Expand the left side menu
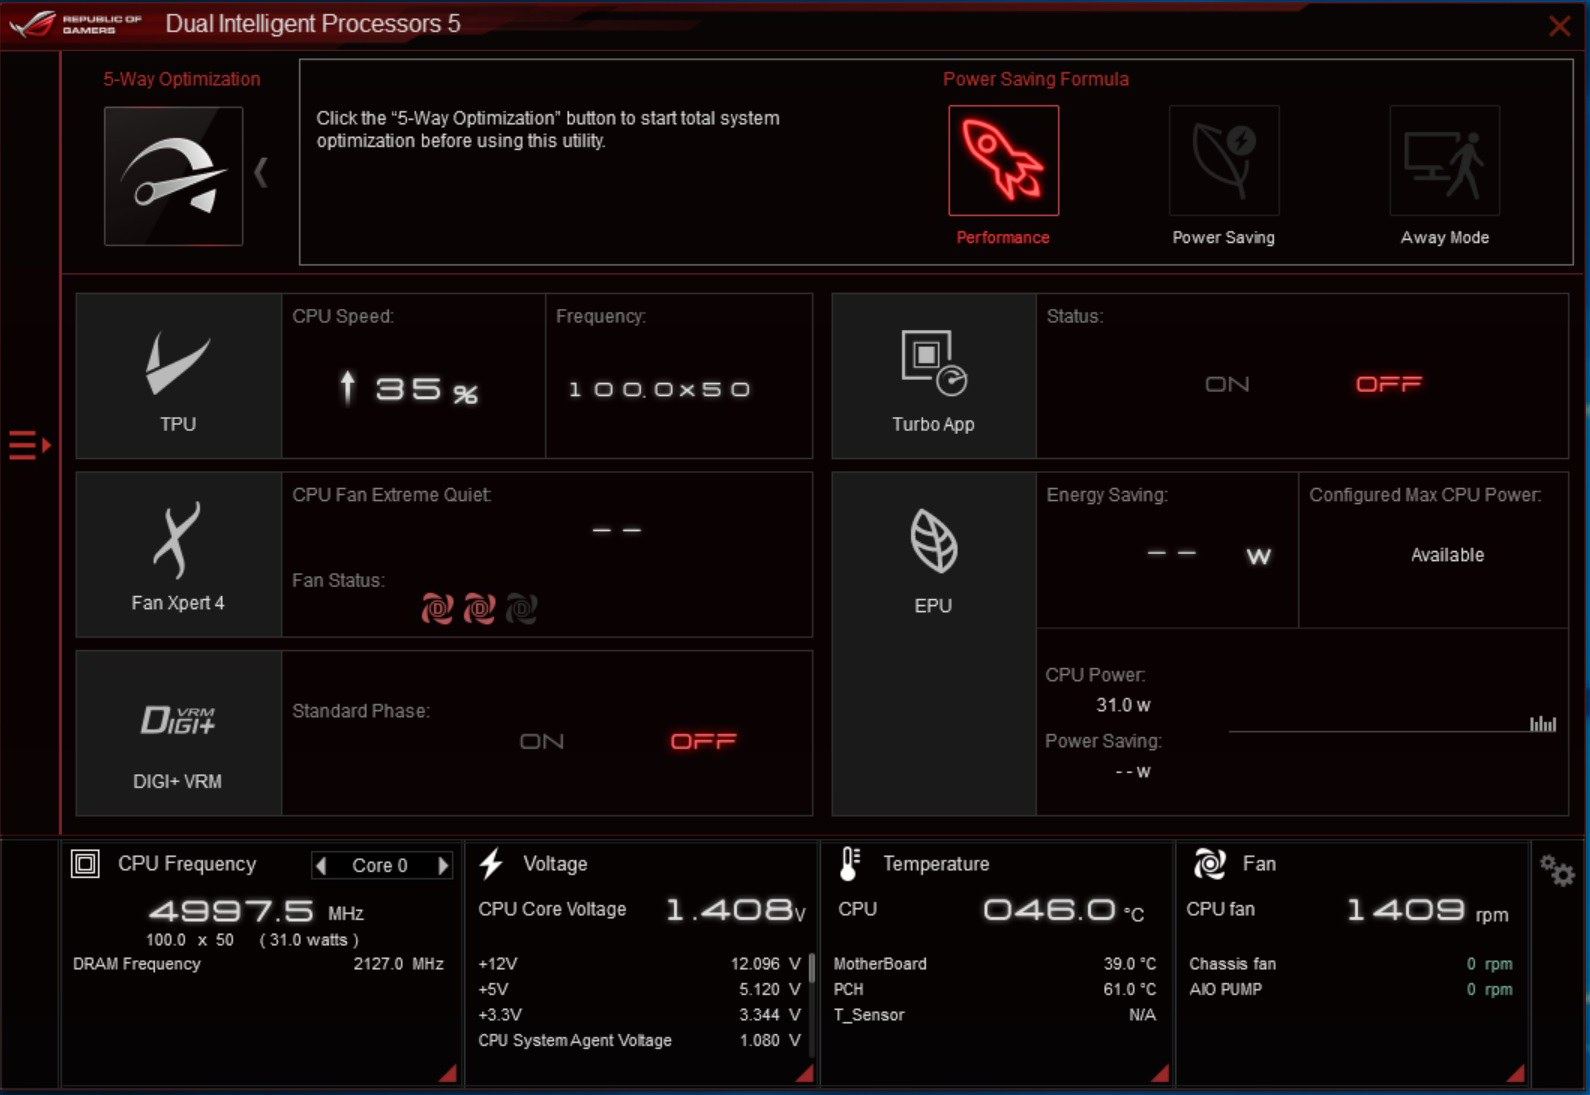1590x1095 pixels. (x=29, y=445)
